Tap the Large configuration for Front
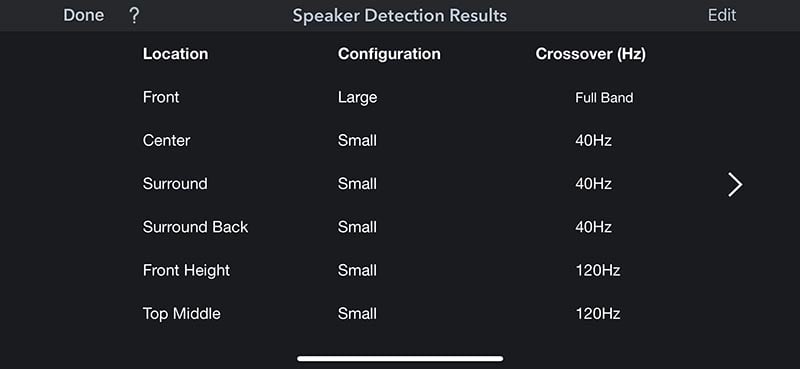This screenshot has width=800, height=369. (357, 97)
